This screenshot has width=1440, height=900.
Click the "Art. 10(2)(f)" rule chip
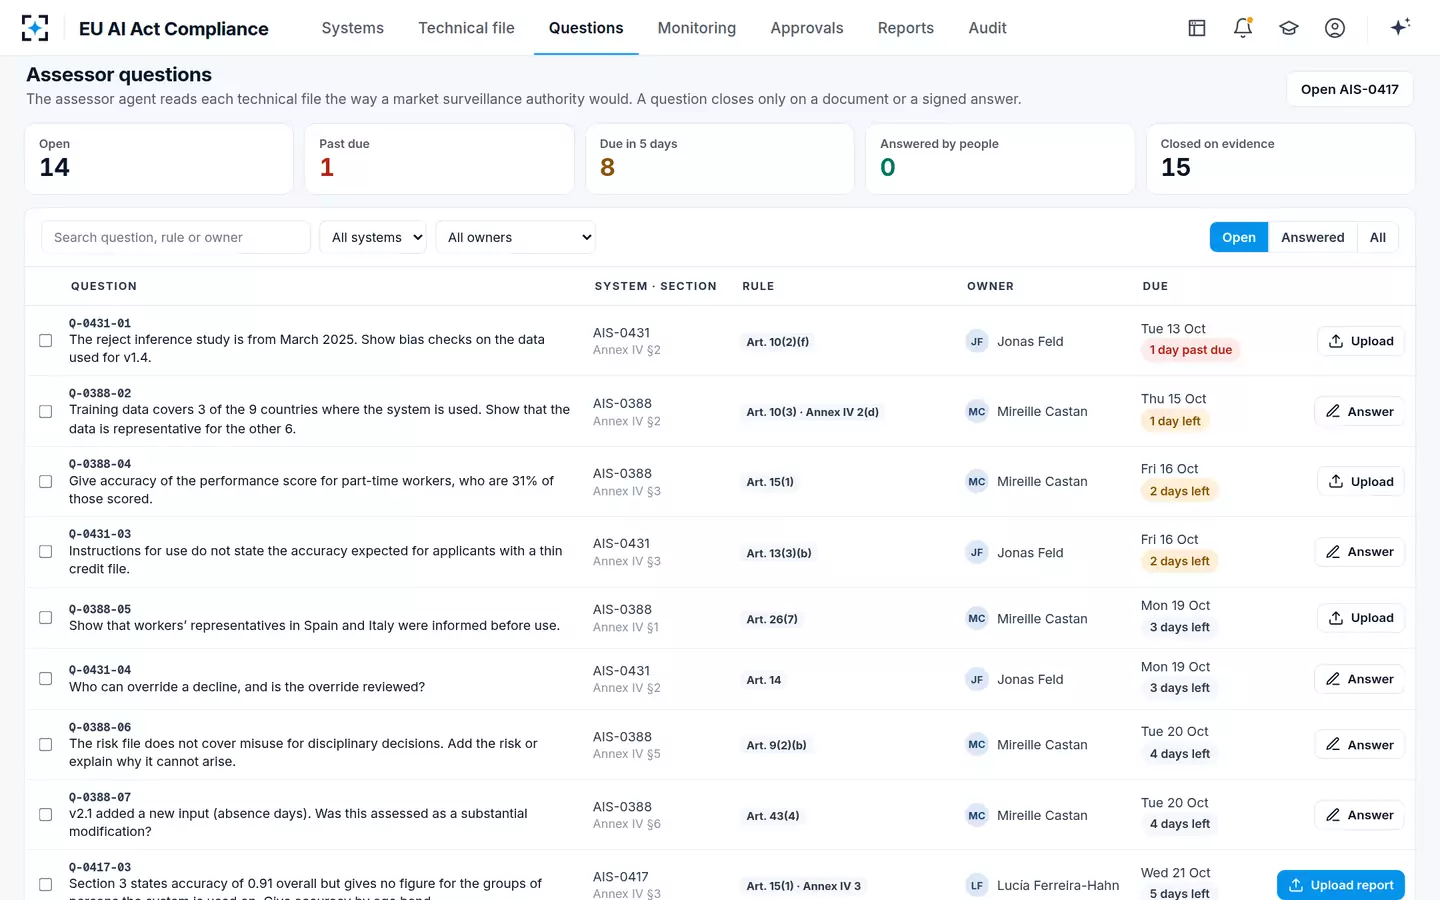click(x=778, y=342)
